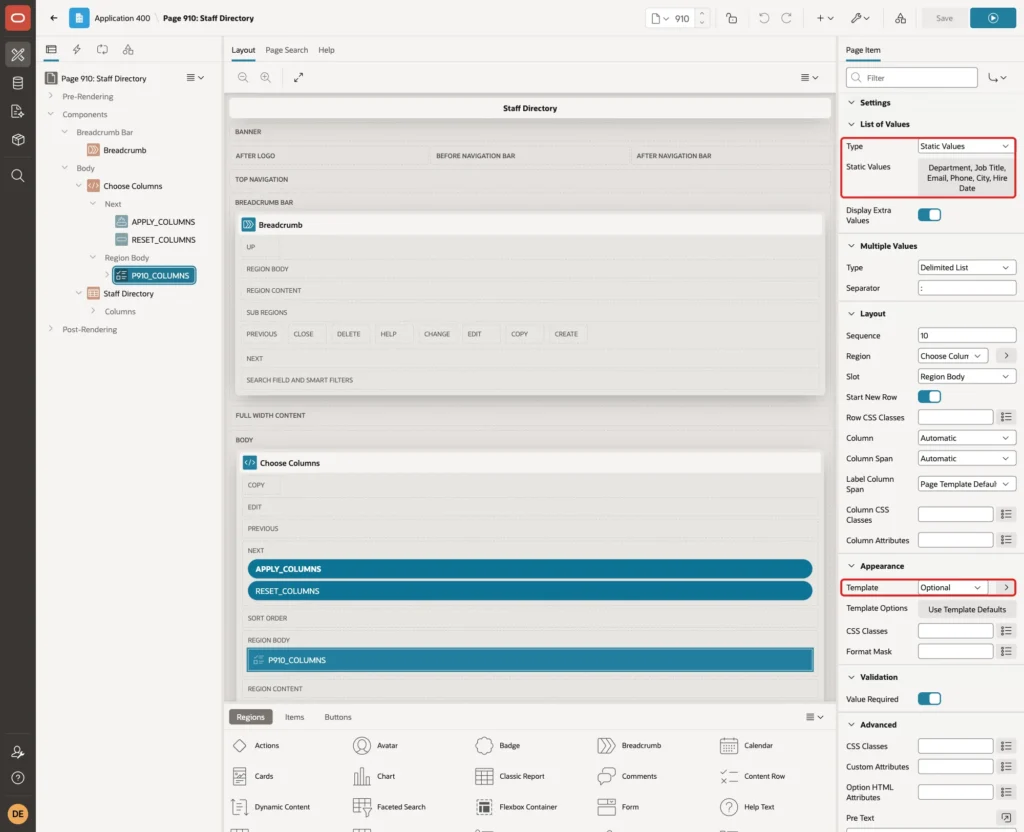Go to Choose Columns region arrow
This screenshot has height=832, width=1024.
(1006, 356)
